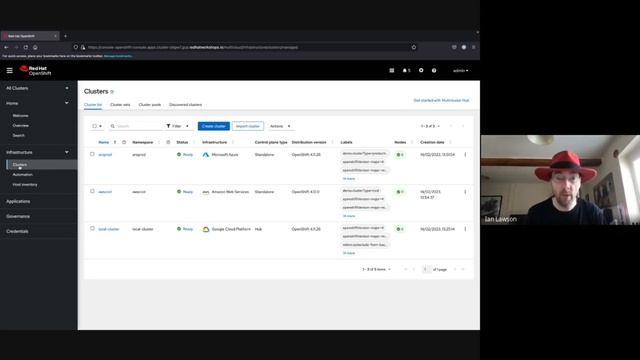Click the Microsoft Azure infrastructure icon
Image resolution: width=640 pixels, height=360 pixels.
click(x=206, y=155)
